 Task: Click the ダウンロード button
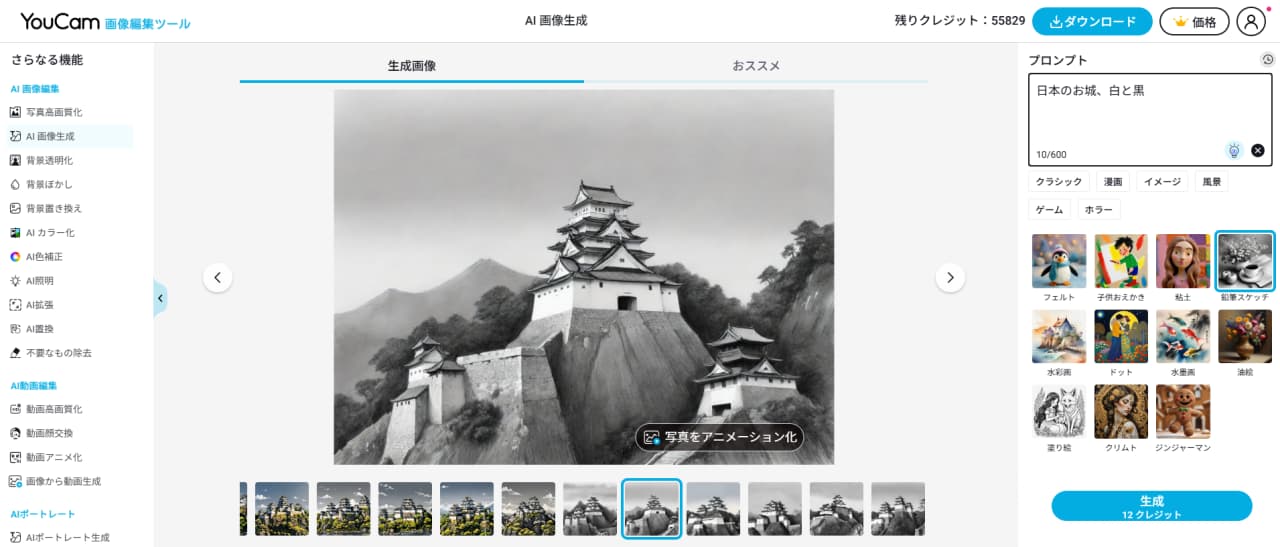[x=1092, y=22]
